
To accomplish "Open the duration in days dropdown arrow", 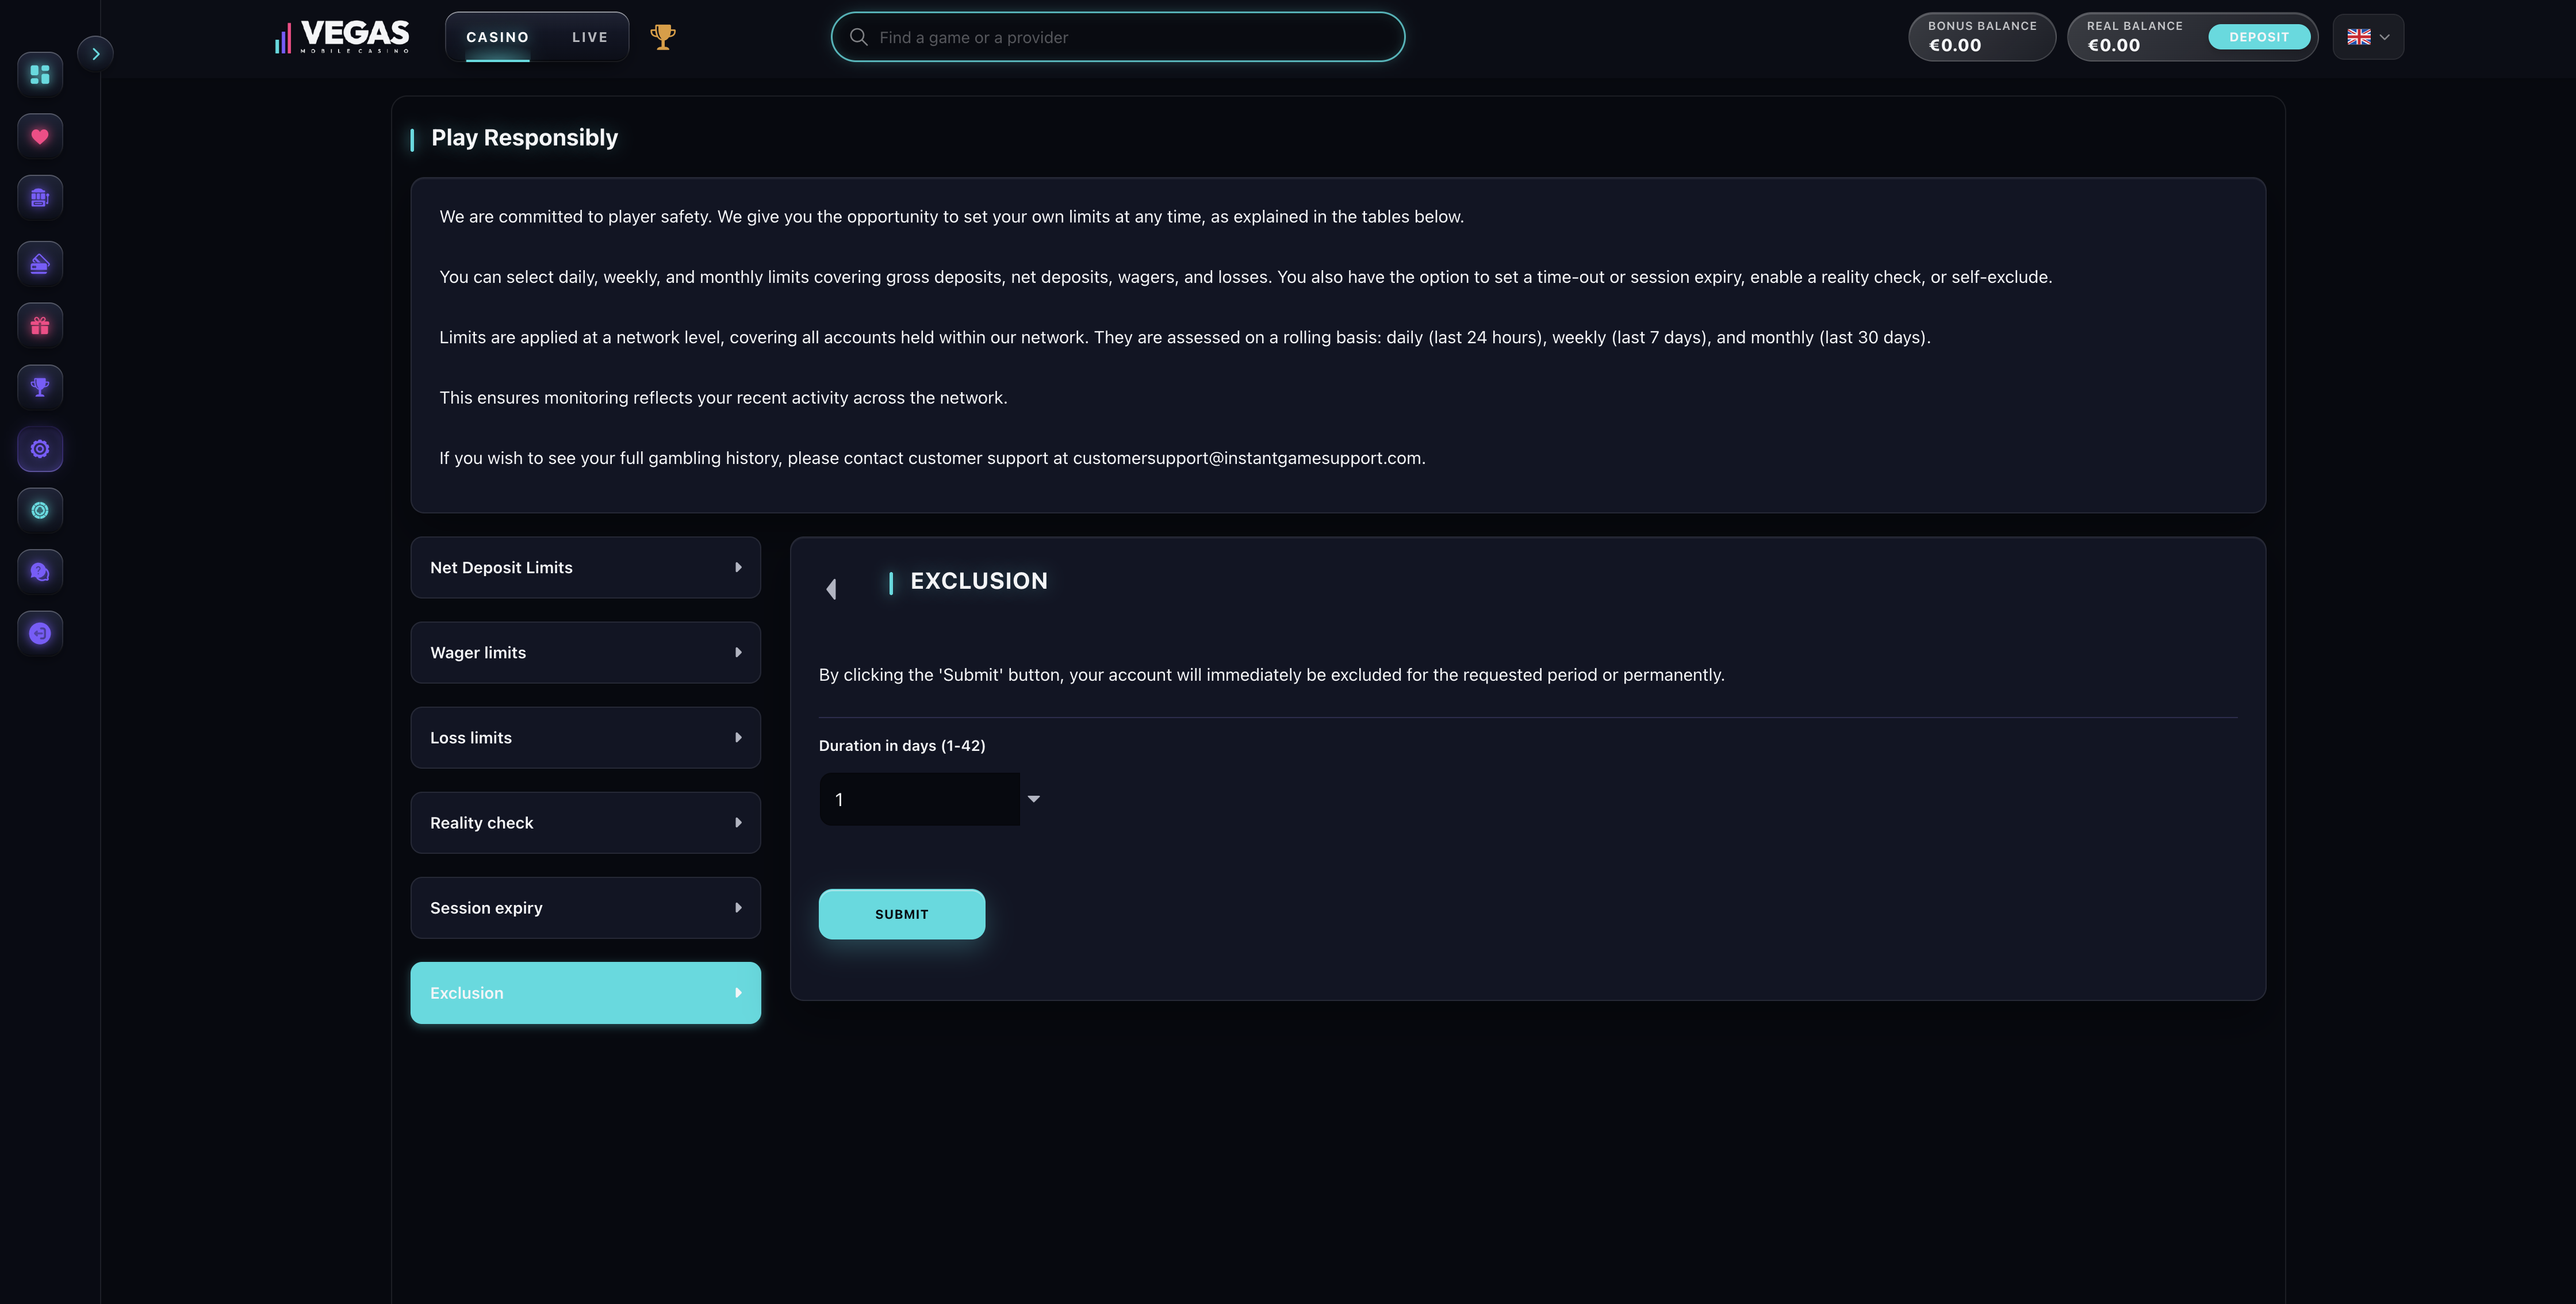I will click(x=1034, y=799).
